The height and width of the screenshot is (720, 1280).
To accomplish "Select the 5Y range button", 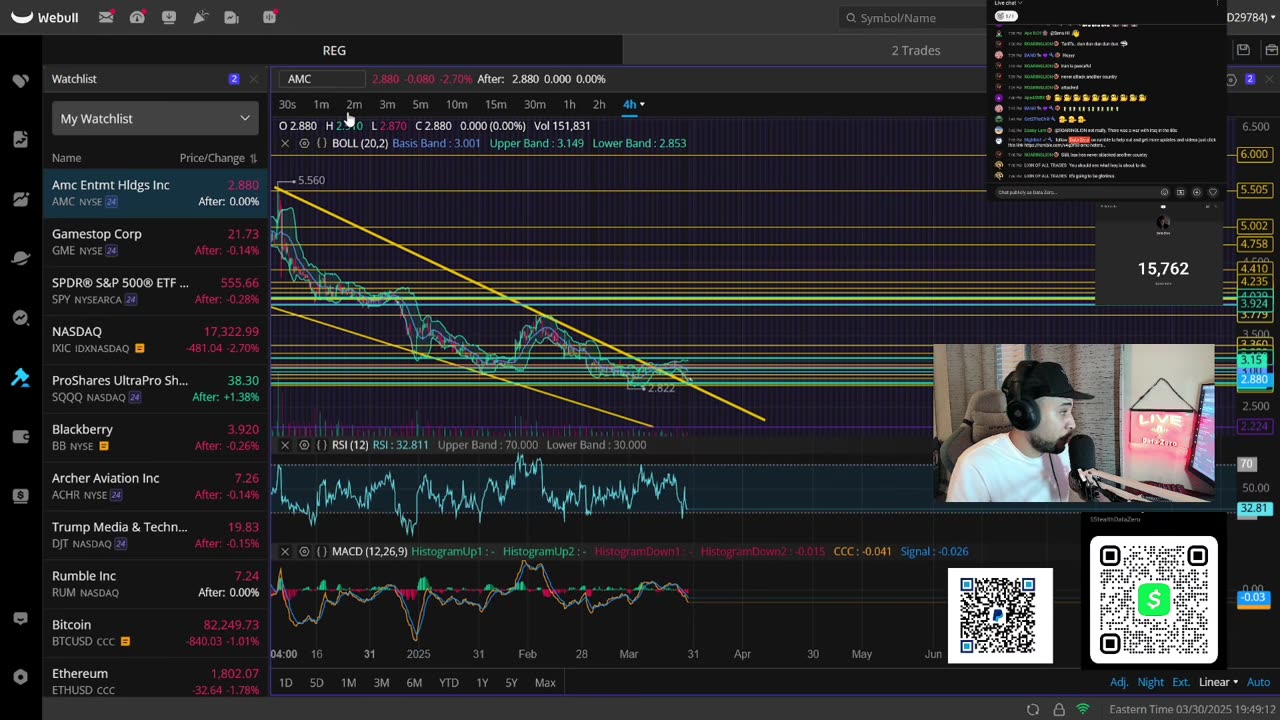I will point(511,682).
